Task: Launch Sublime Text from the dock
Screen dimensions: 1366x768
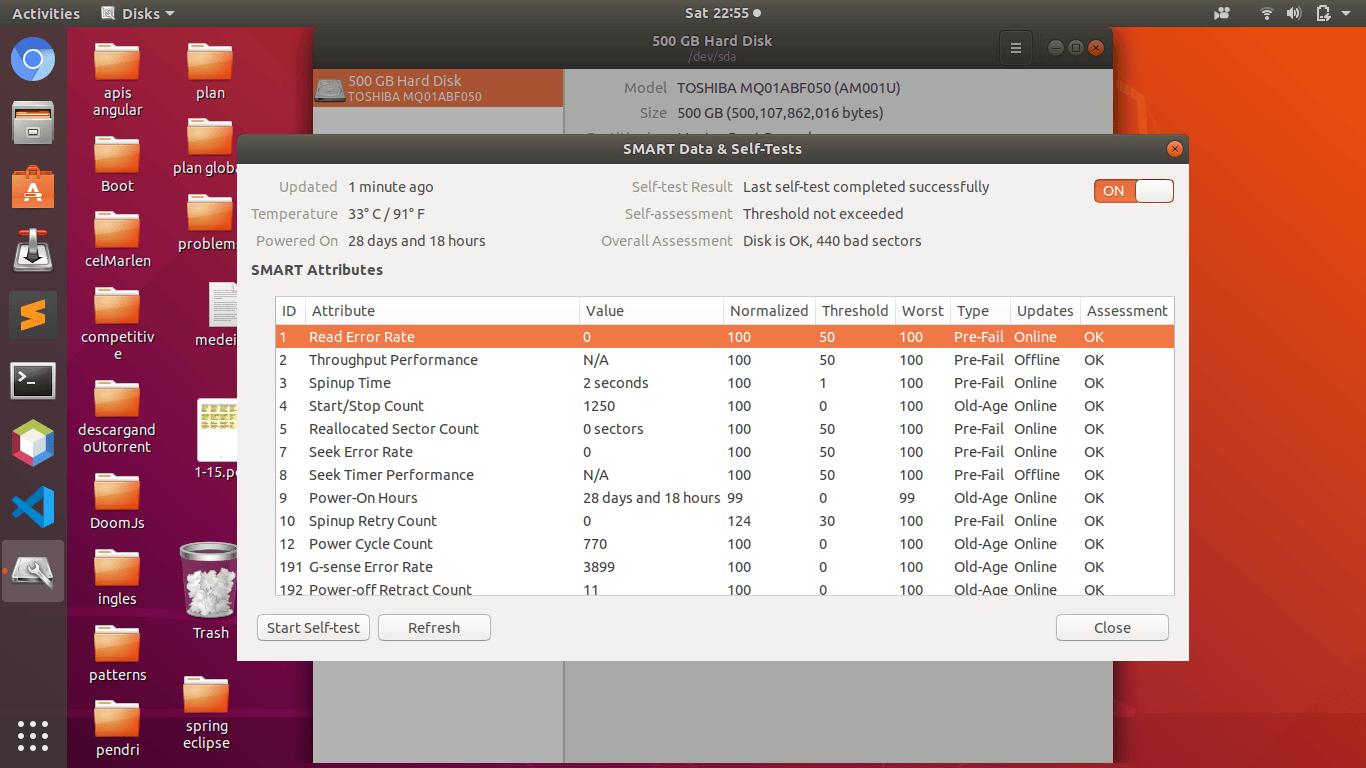Action: click(x=33, y=316)
